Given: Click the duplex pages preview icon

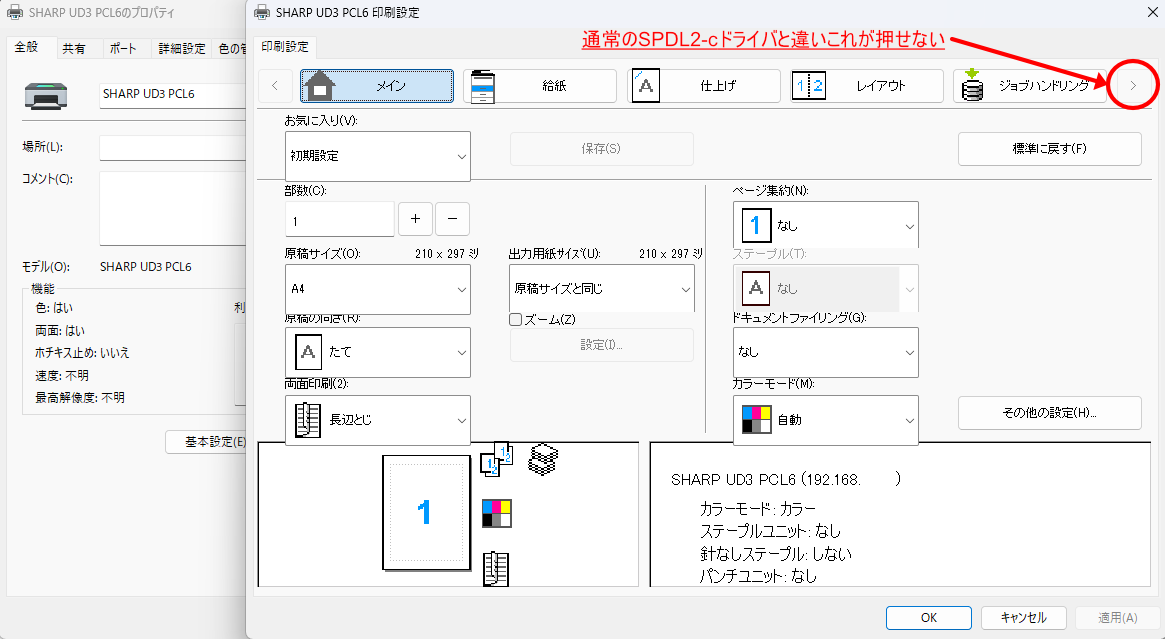Looking at the screenshot, I should [497, 461].
